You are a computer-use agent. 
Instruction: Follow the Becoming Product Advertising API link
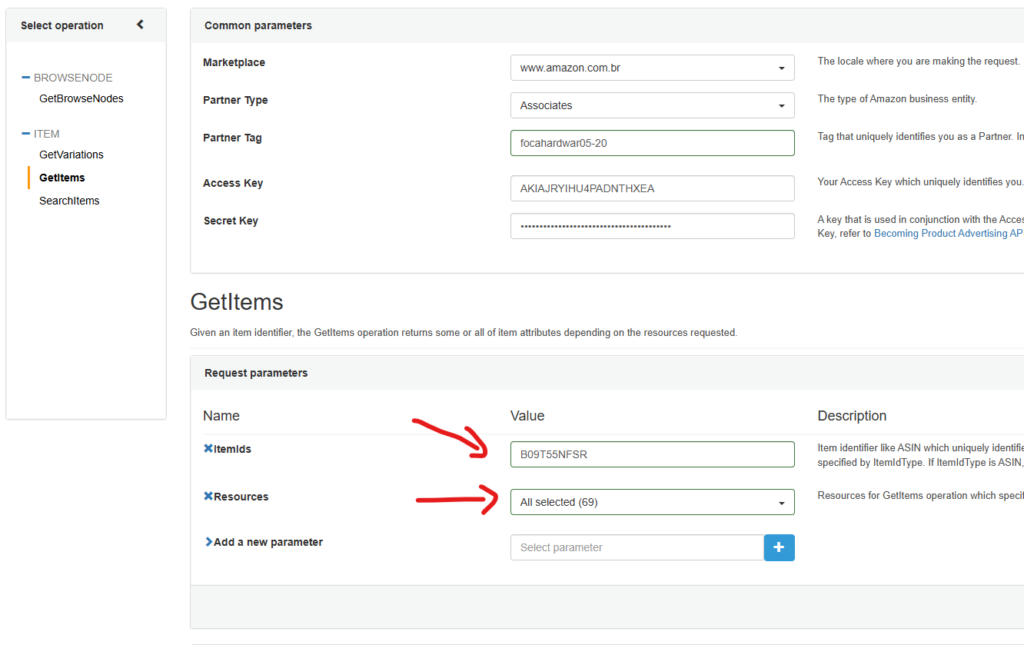(x=949, y=234)
